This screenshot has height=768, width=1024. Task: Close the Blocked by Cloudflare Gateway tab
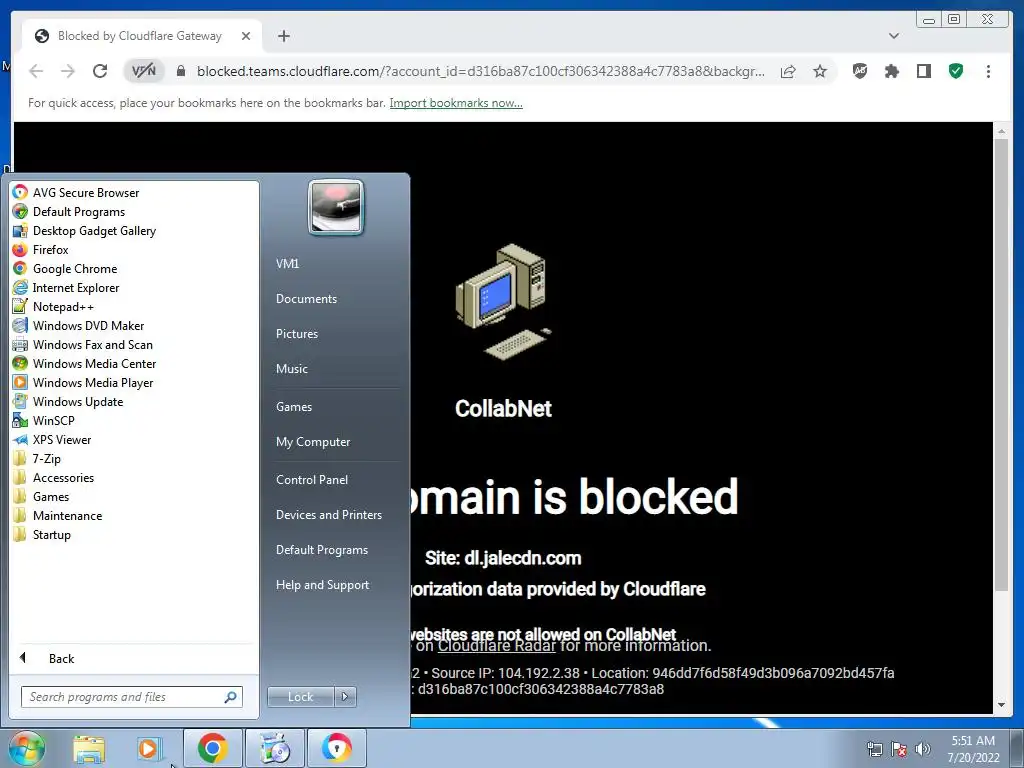246,37
